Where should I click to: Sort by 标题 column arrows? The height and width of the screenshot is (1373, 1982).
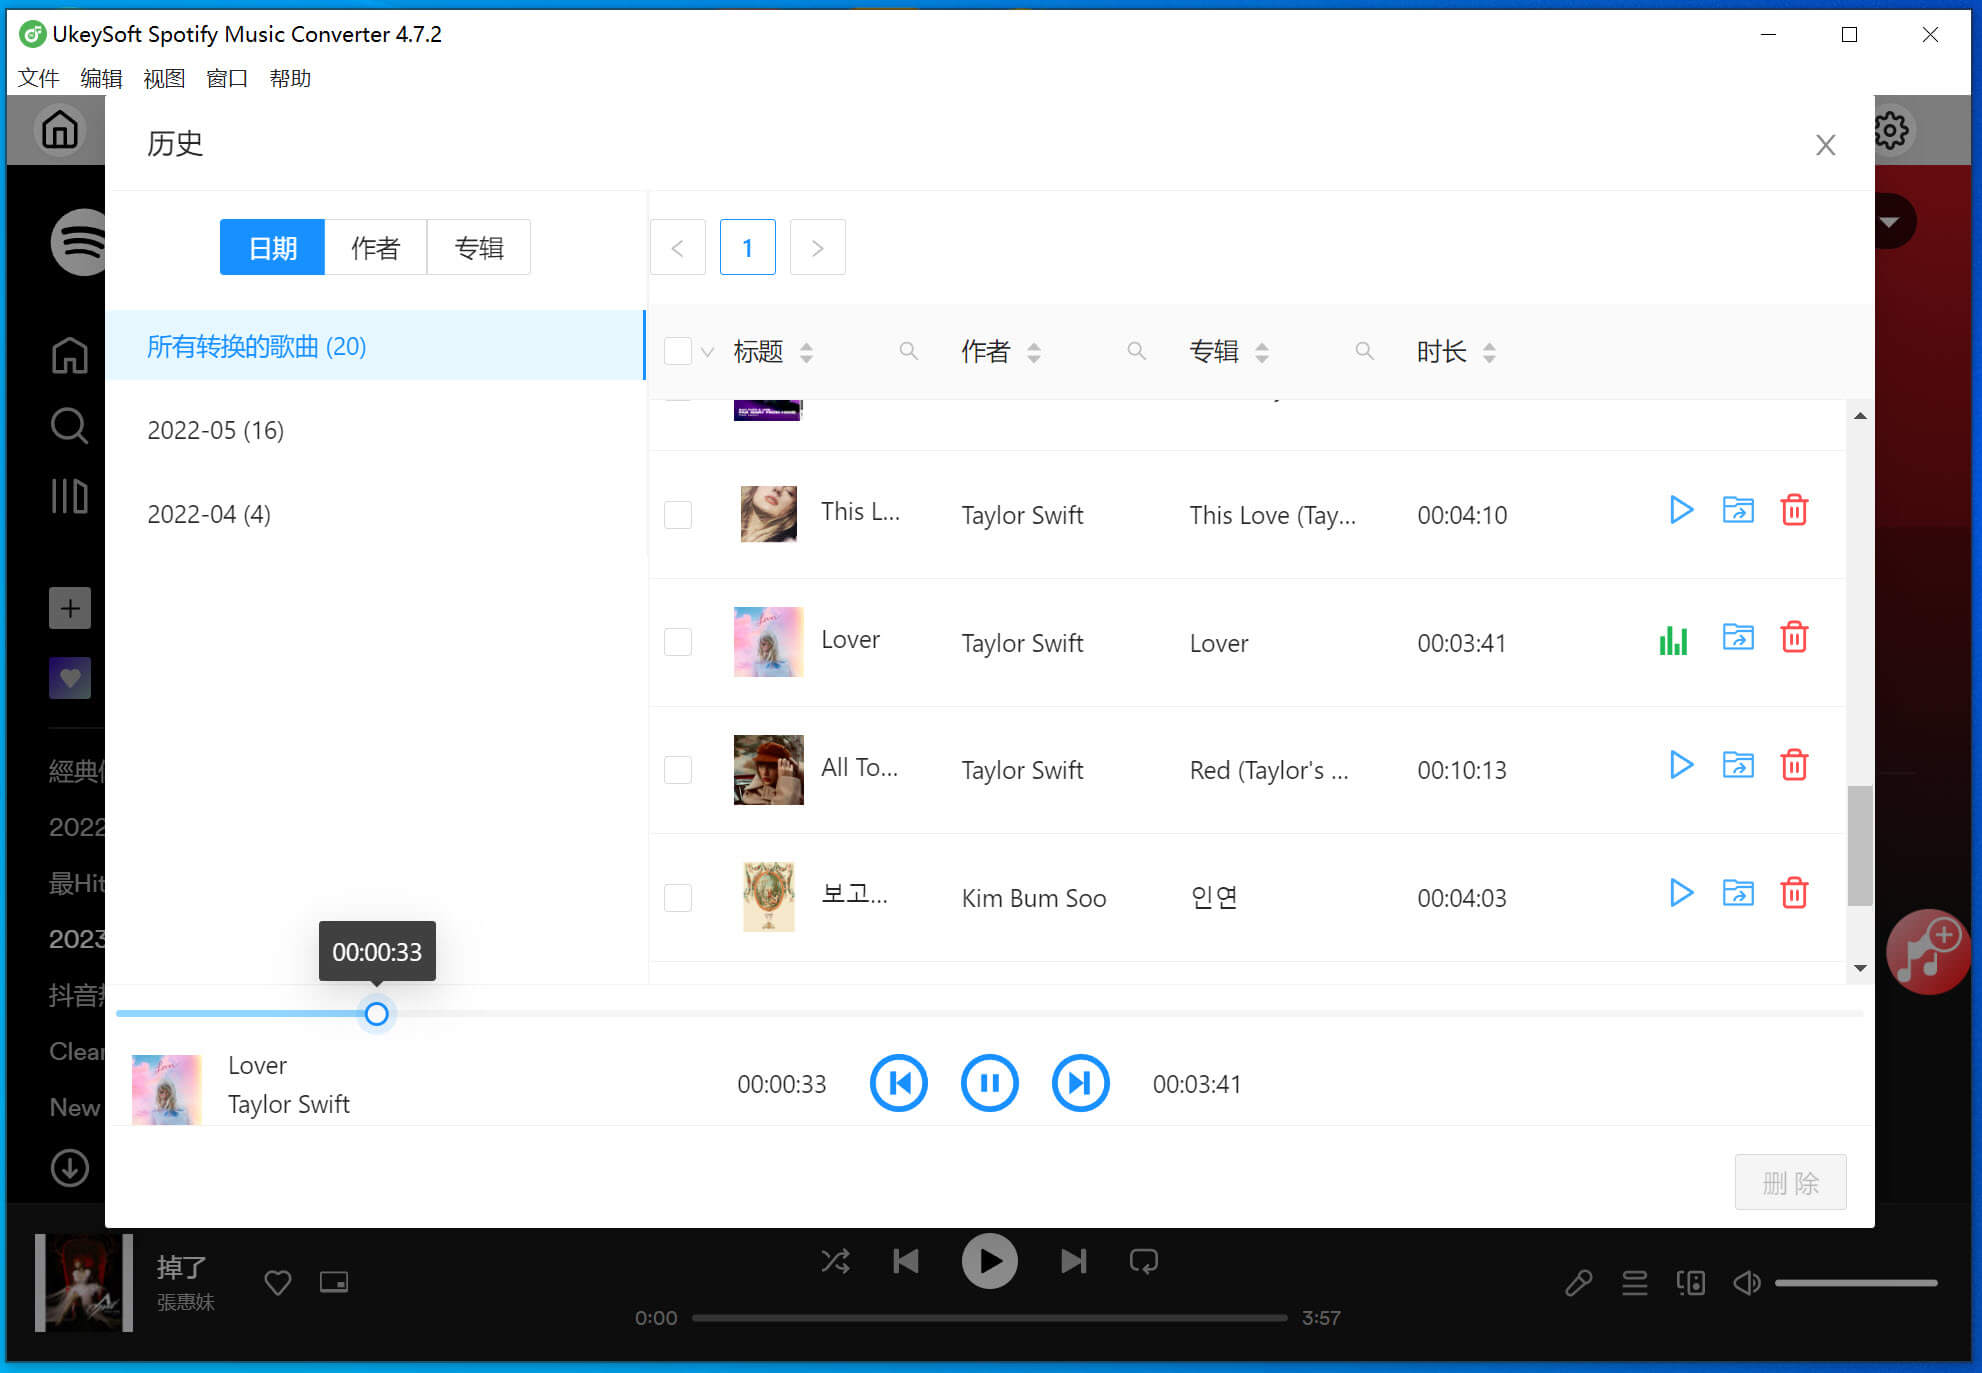pyautogui.click(x=806, y=352)
